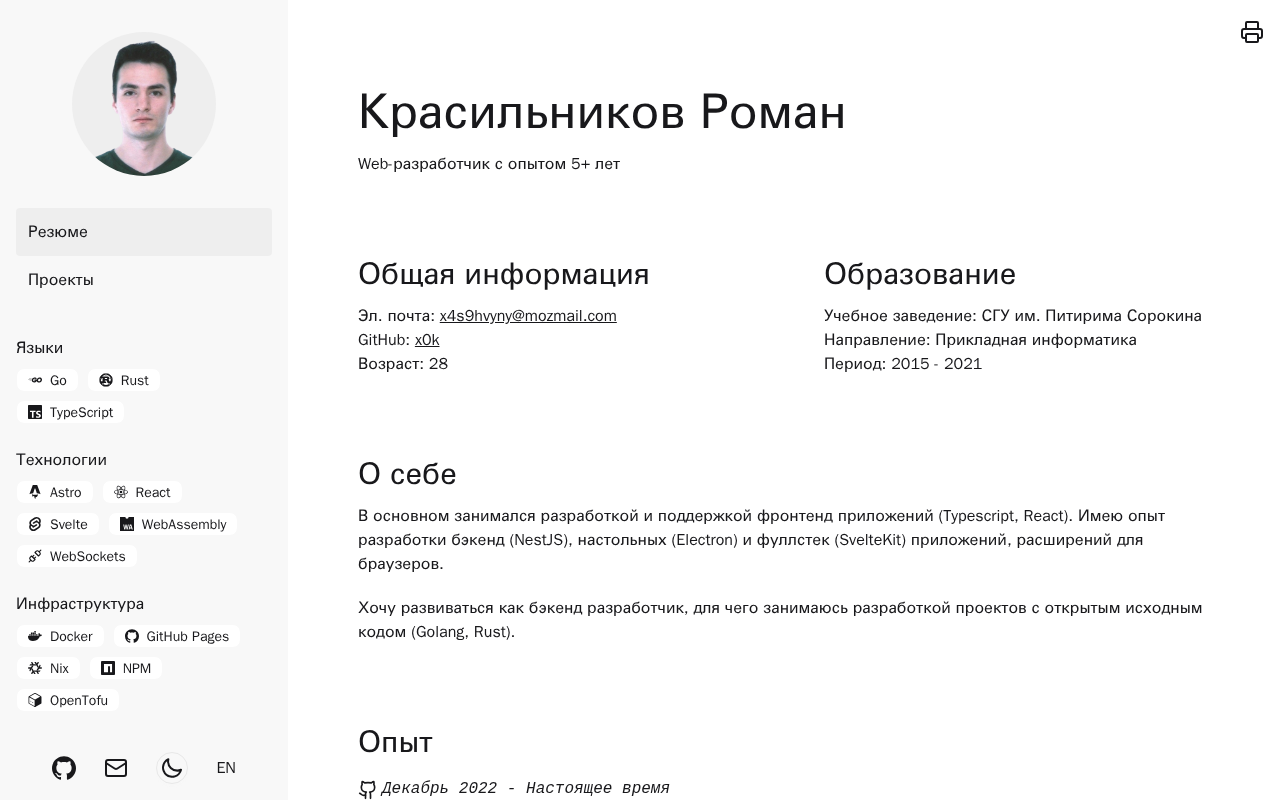Click the Направление: Прикладная информатика line
The image size is (1280, 800).
click(x=980, y=340)
